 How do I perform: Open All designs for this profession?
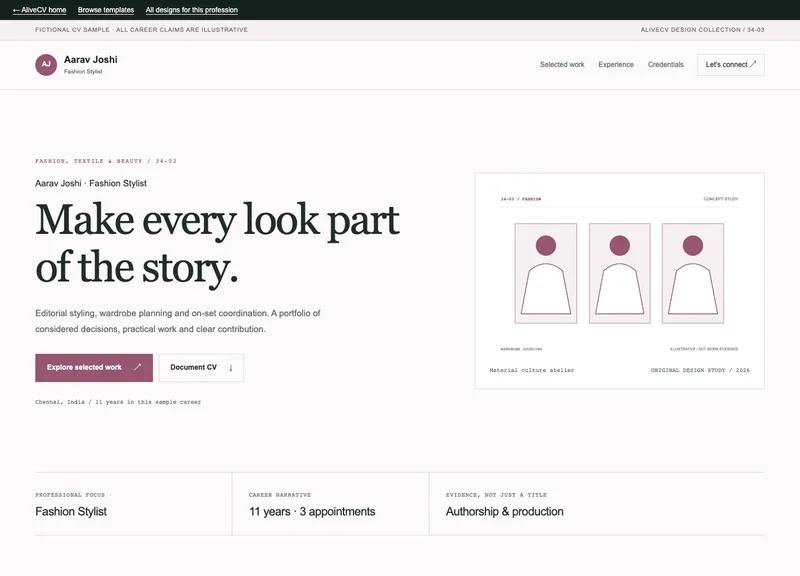191,10
